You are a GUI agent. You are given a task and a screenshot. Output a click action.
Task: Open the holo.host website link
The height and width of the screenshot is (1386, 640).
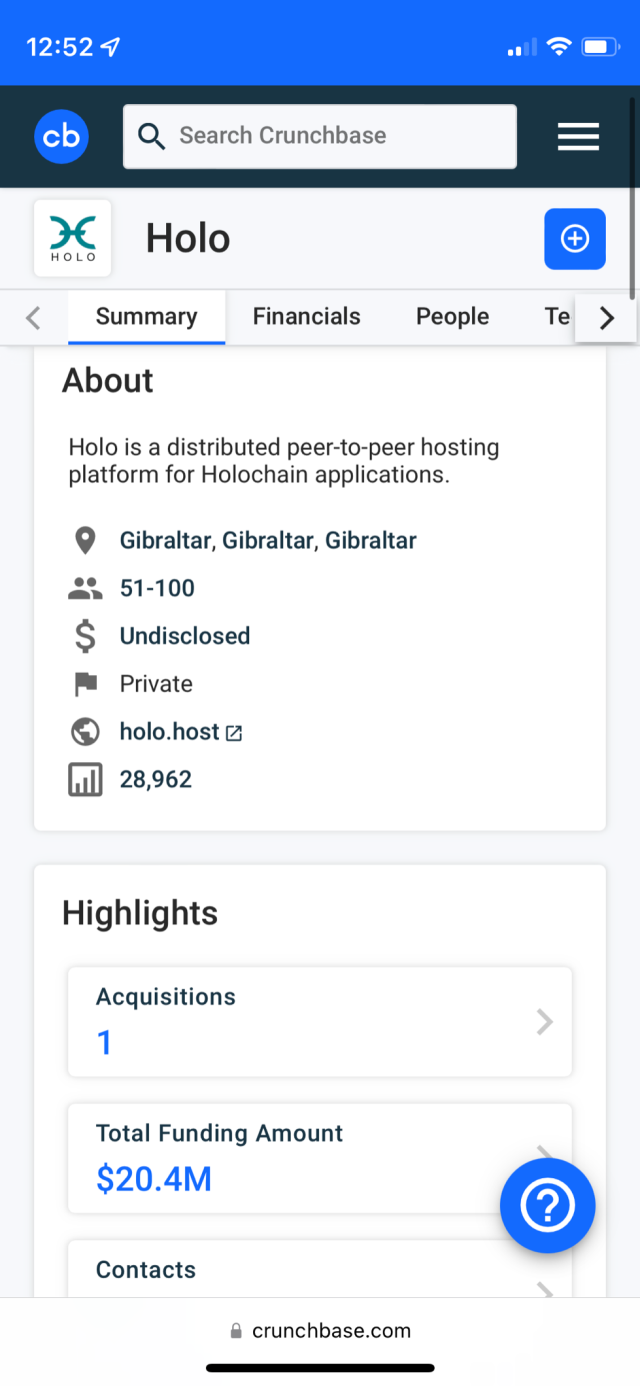[170, 732]
